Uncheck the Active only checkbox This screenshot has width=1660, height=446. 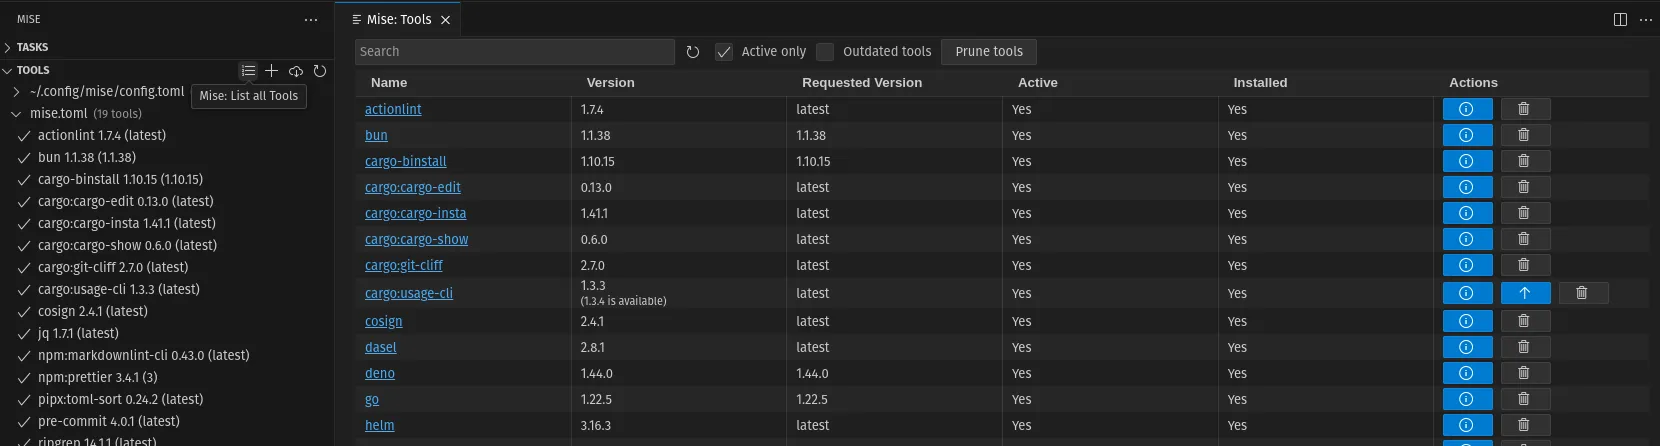click(724, 52)
